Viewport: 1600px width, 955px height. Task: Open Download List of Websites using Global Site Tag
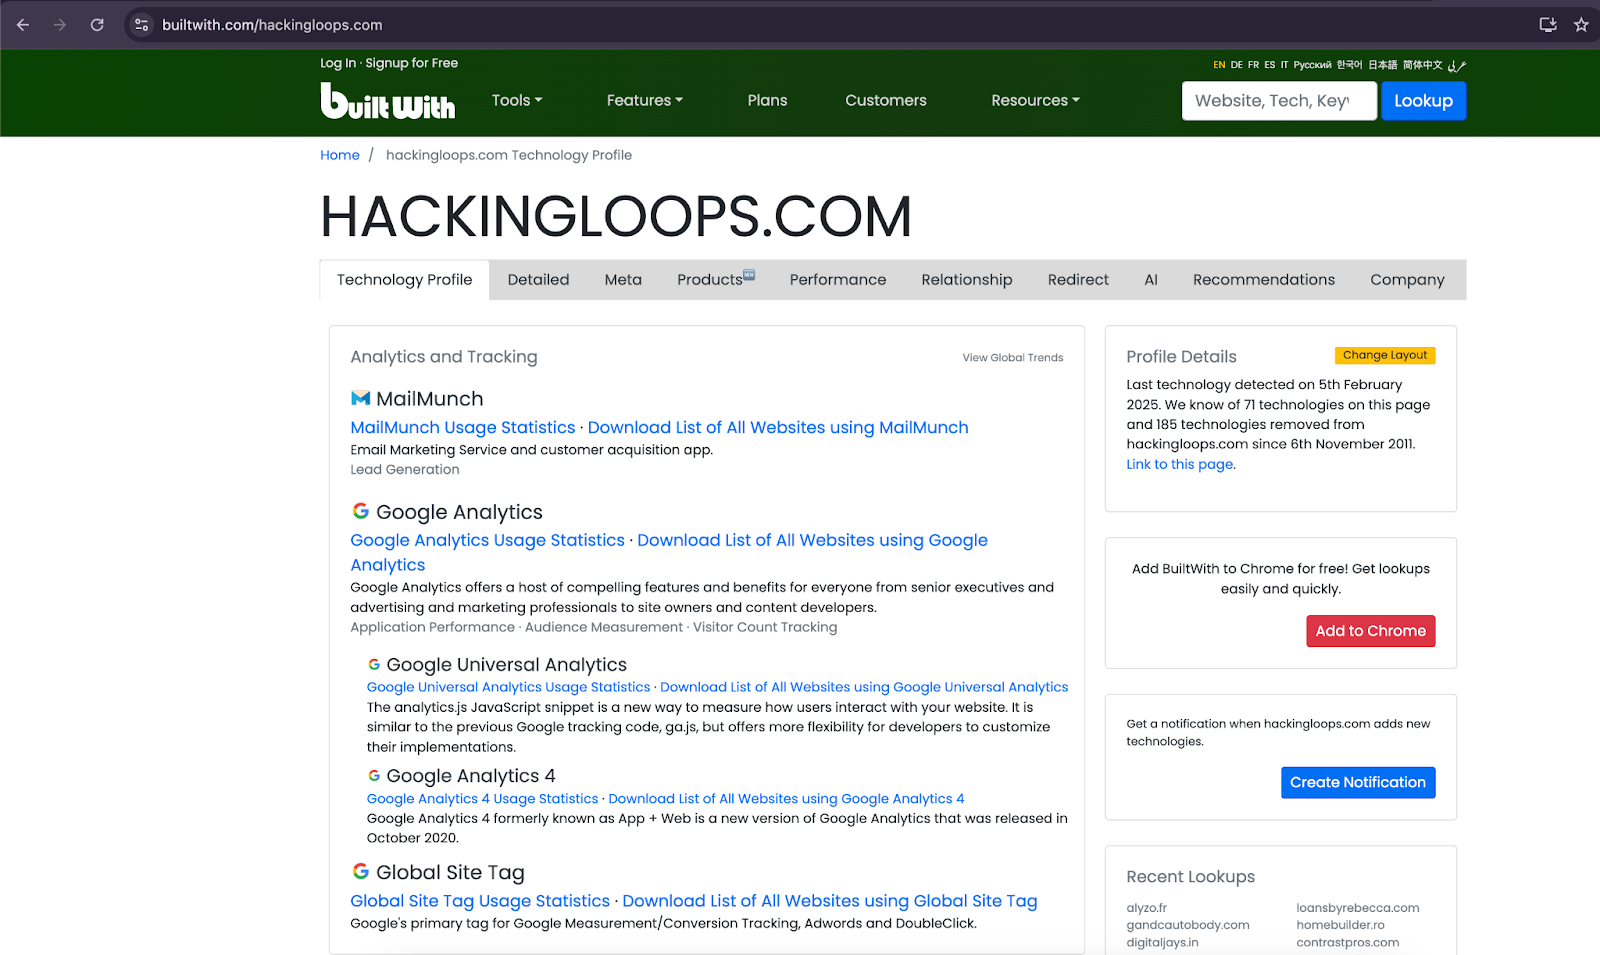coord(830,901)
